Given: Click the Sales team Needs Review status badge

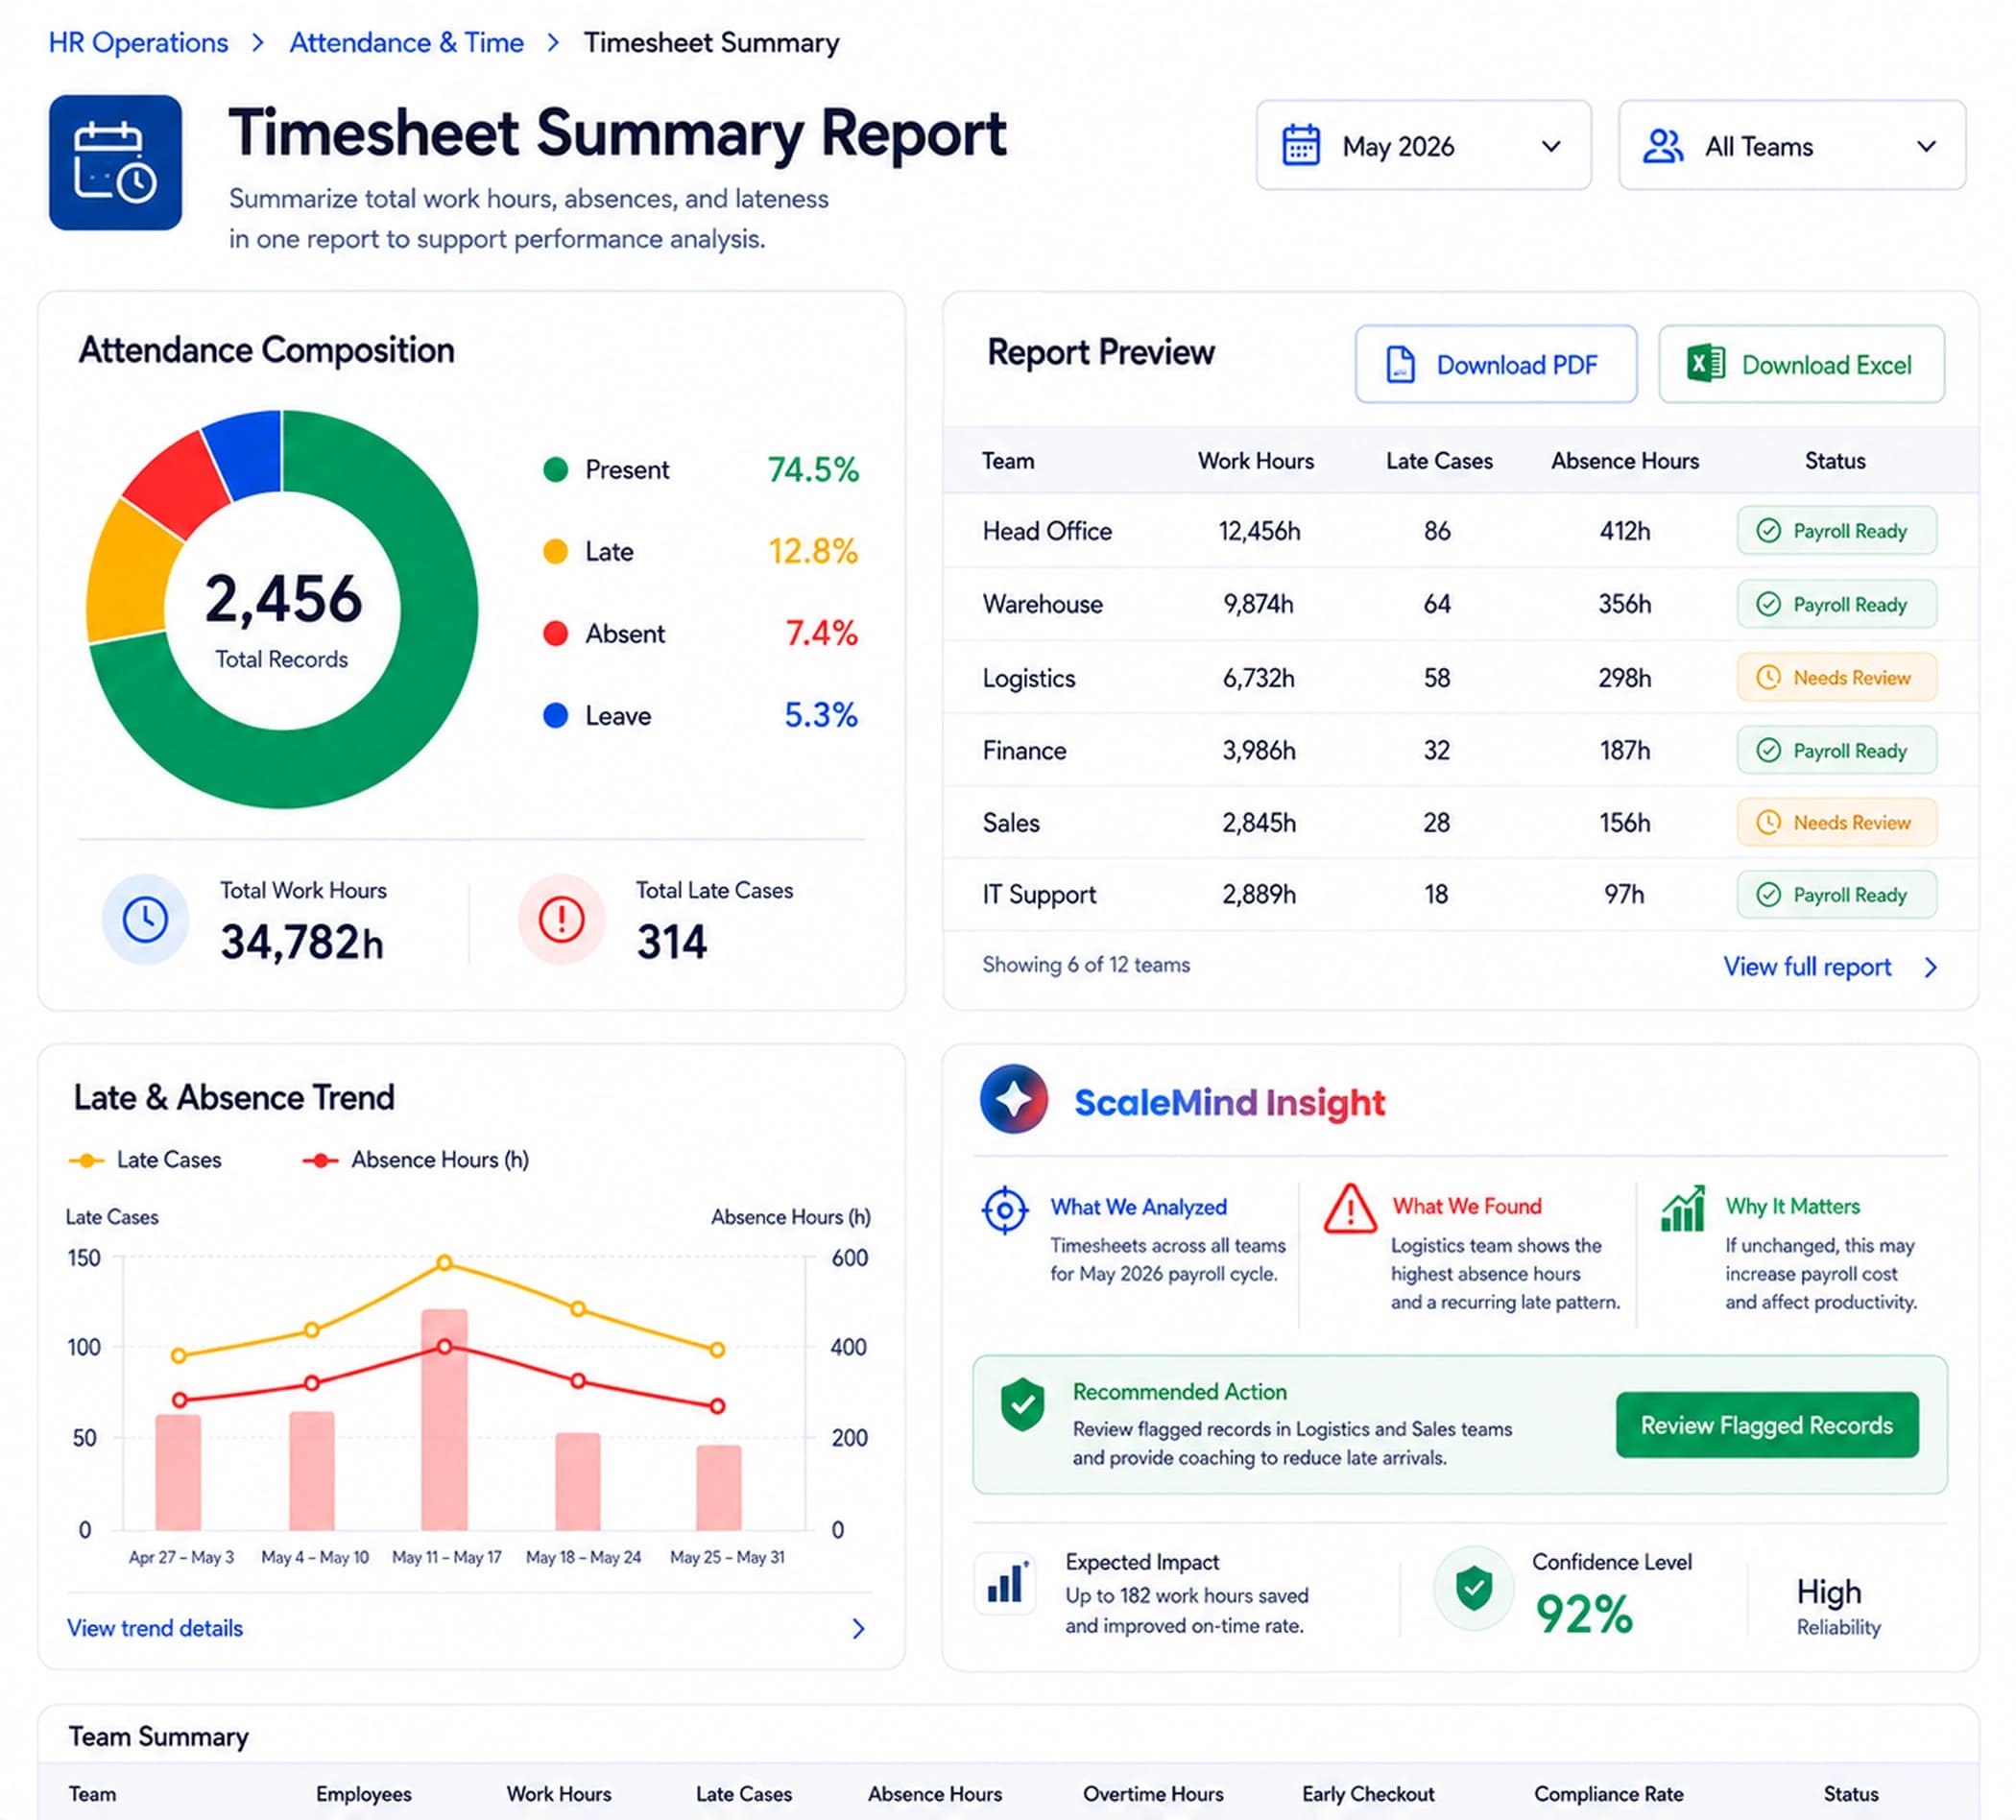Looking at the screenshot, I should click(x=1837, y=823).
